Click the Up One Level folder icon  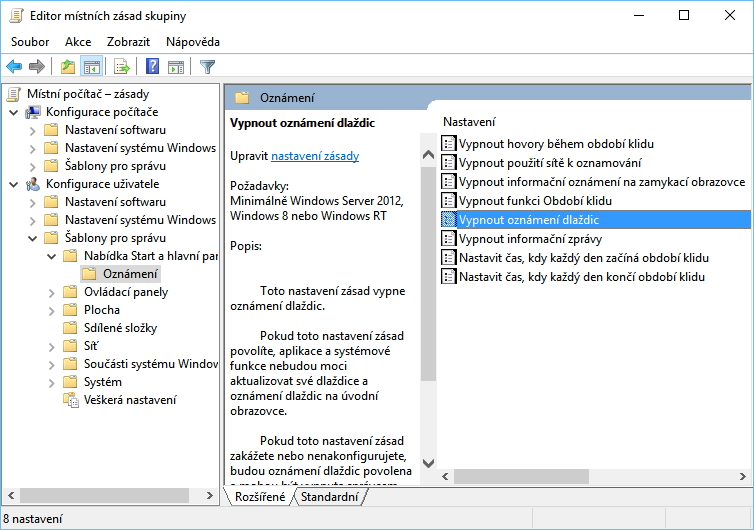tap(67, 67)
